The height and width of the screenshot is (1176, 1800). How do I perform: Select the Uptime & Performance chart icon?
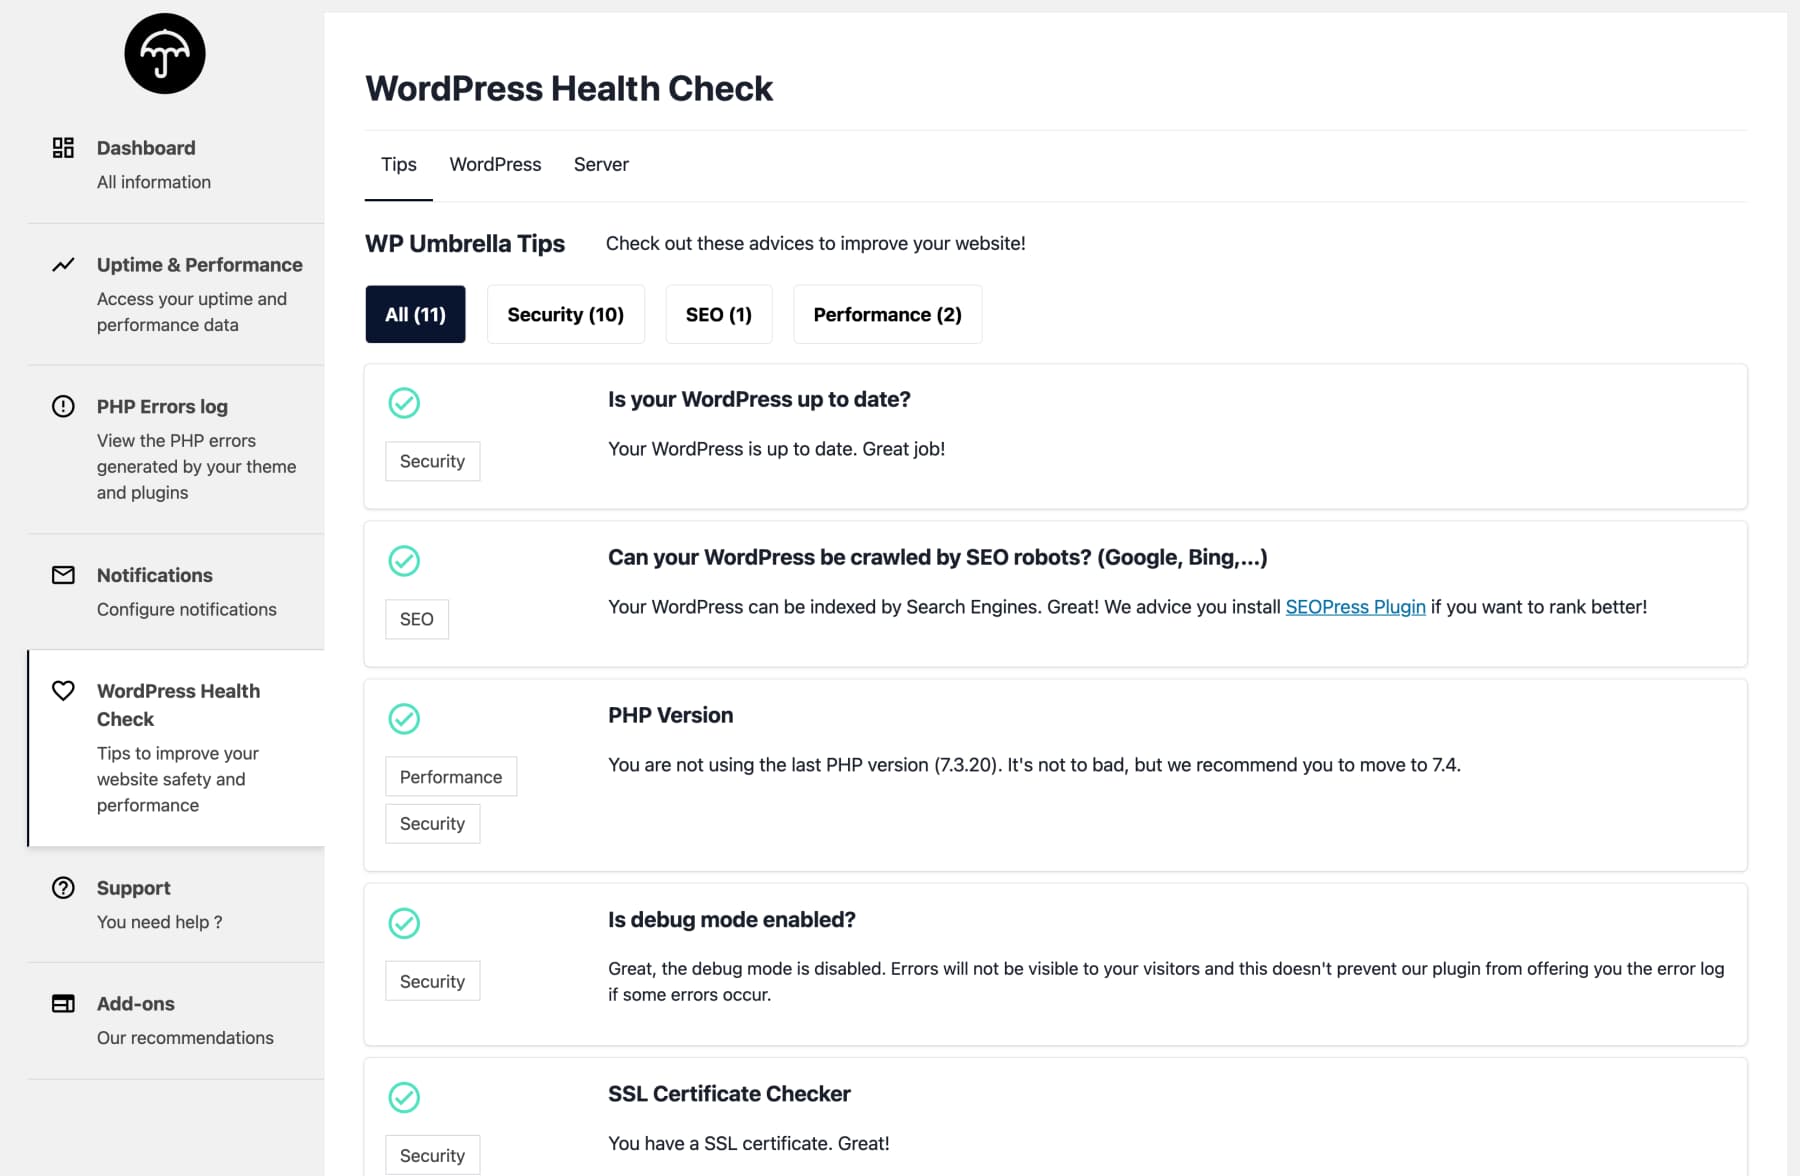[63, 265]
